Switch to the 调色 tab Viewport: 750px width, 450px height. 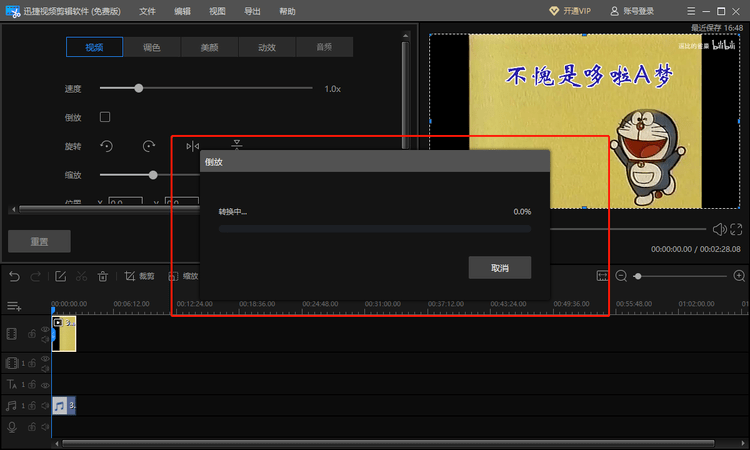point(151,47)
